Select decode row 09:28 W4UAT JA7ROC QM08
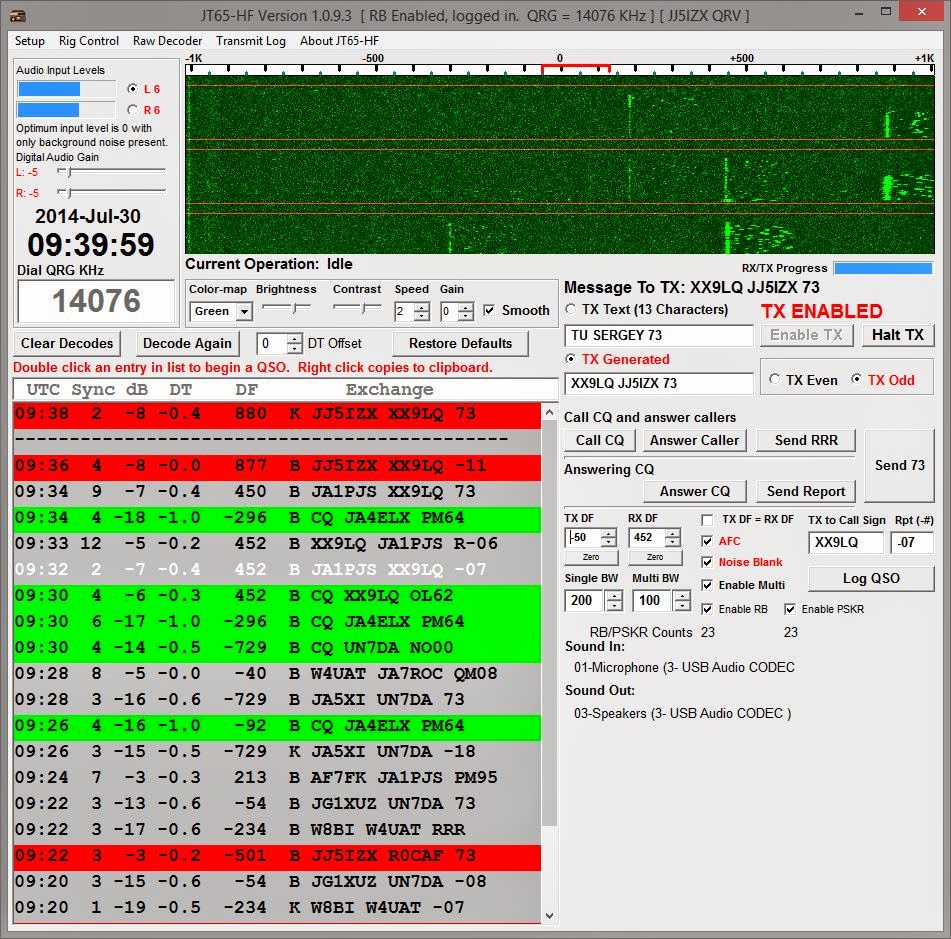Image resolution: width=951 pixels, height=939 pixels. click(277, 674)
